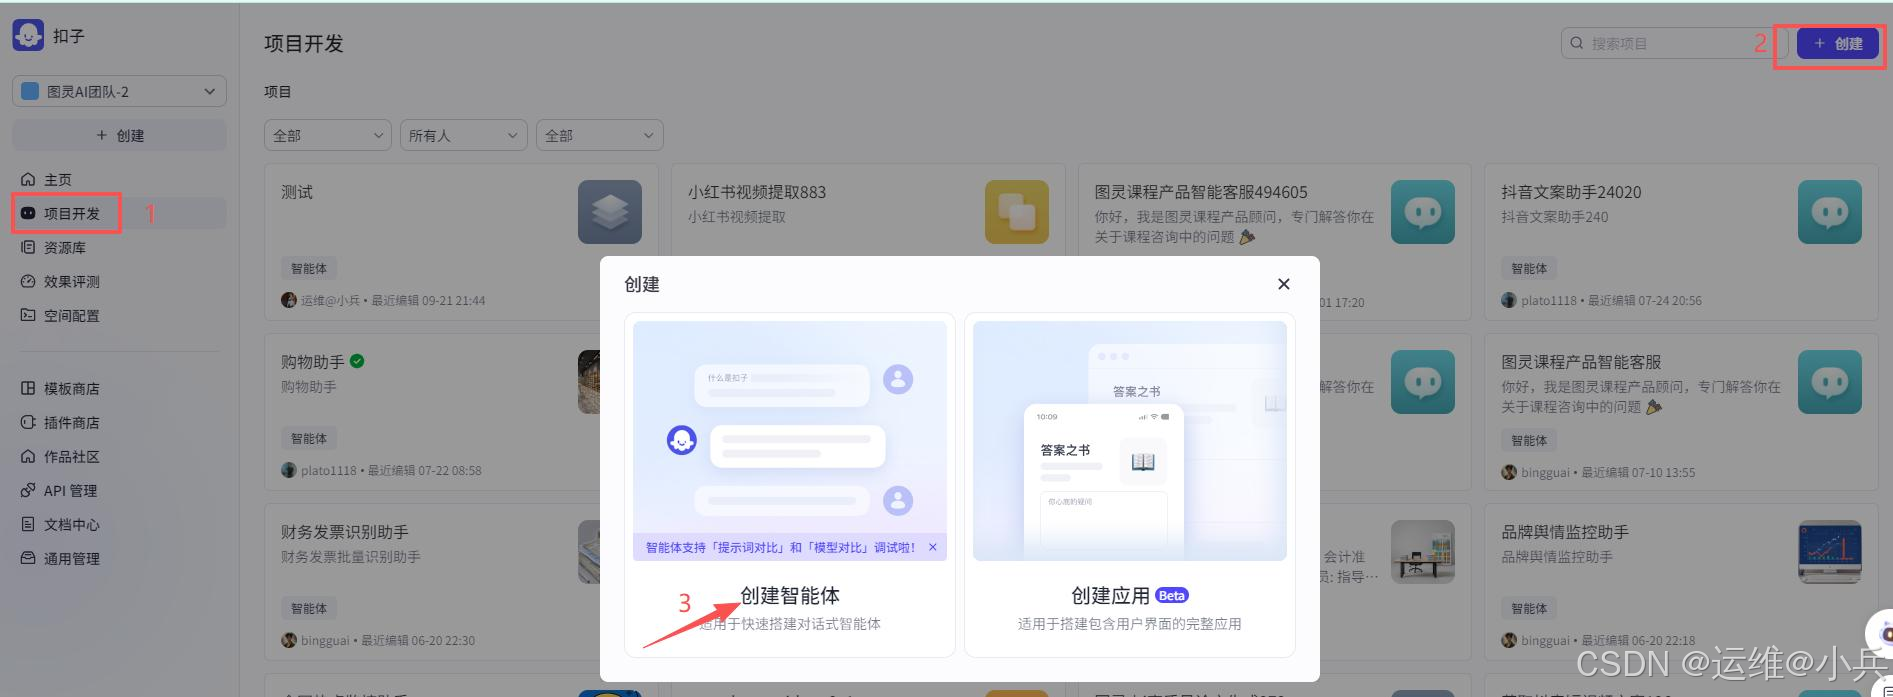The width and height of the screenshot is (1893, 697).
Task: Click the green verified badge on 购物助手
Action: click(x=357, y=361)
